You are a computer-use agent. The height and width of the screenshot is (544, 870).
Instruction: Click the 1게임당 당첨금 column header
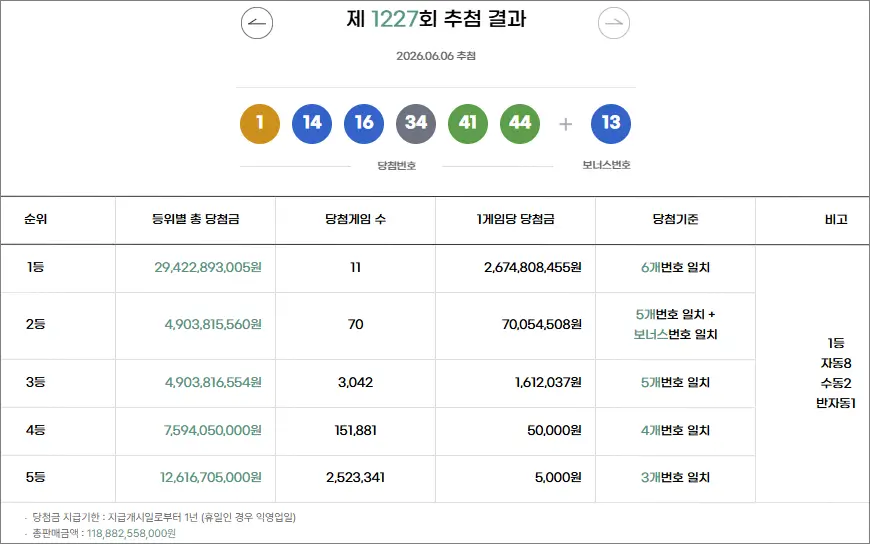pos(515,219)
